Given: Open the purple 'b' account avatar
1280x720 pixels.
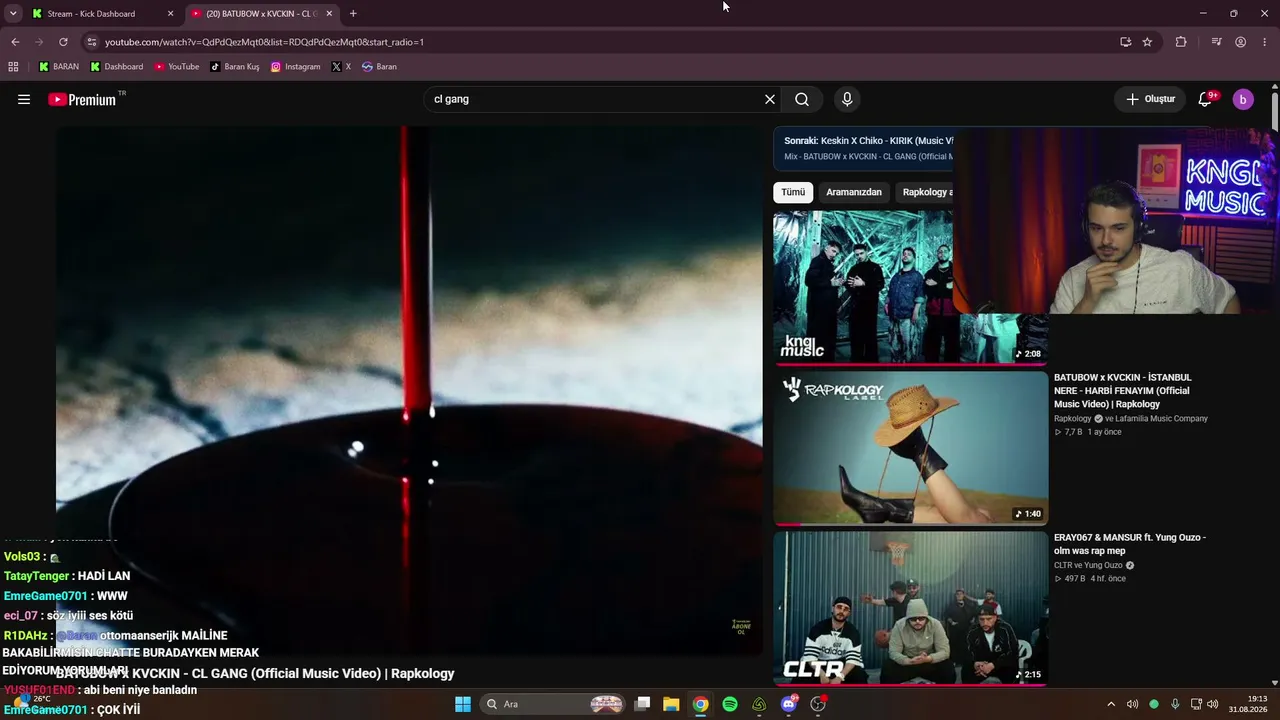Looking at the screenshot, I should (1243, 99).
